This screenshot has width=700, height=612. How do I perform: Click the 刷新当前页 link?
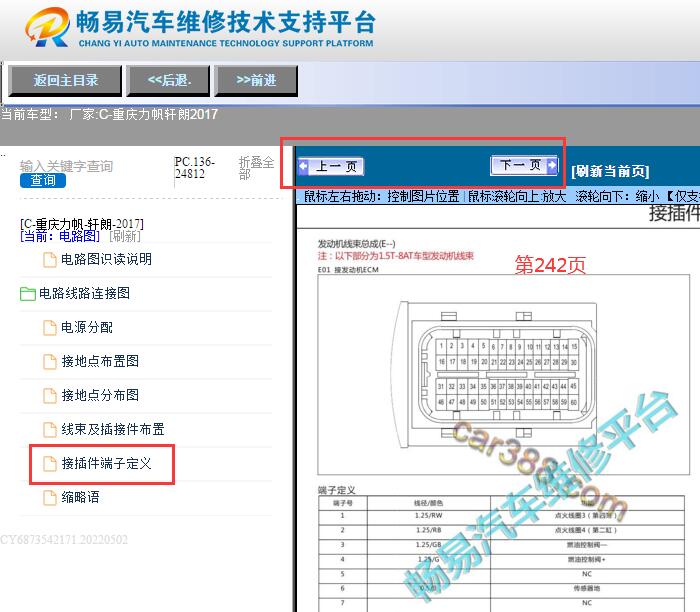point(610,171)
